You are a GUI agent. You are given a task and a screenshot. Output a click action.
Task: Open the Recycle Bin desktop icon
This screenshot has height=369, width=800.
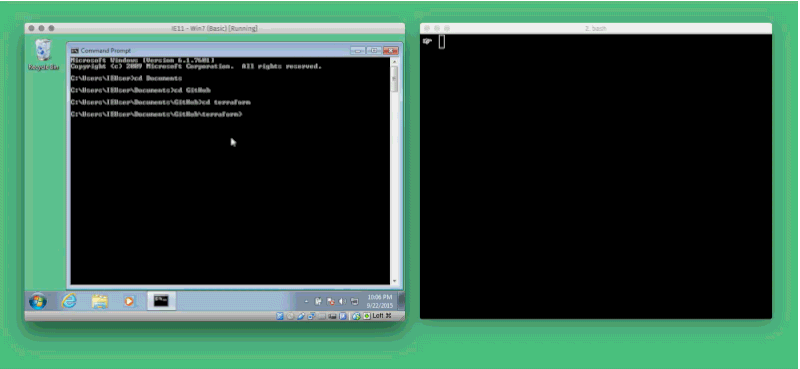(43, 55)
